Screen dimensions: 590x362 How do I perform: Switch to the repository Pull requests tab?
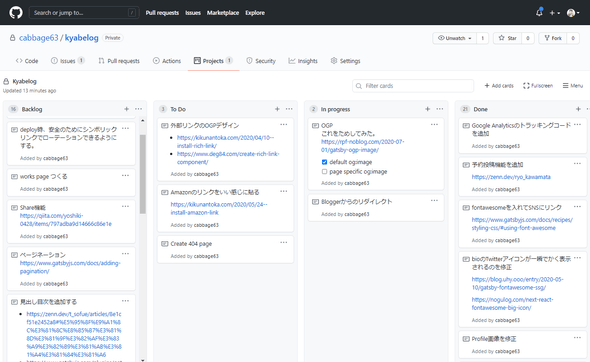tap(119, 61)
